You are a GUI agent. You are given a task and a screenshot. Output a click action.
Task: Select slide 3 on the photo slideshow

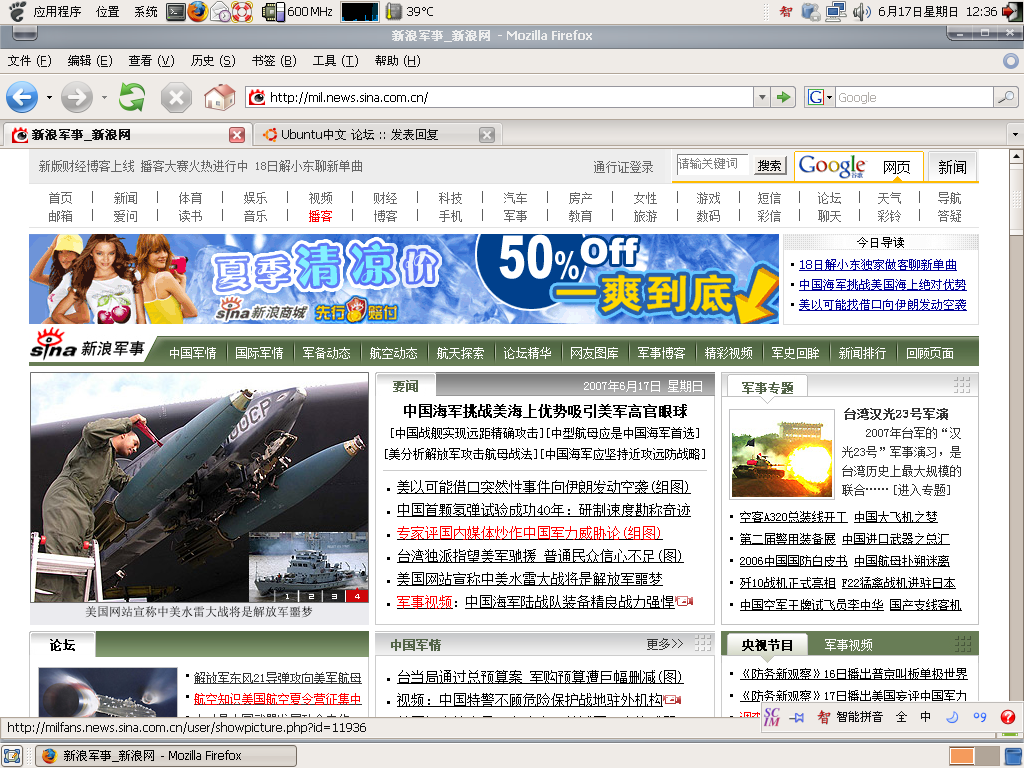pyautogui.click(x=334, y=596)
